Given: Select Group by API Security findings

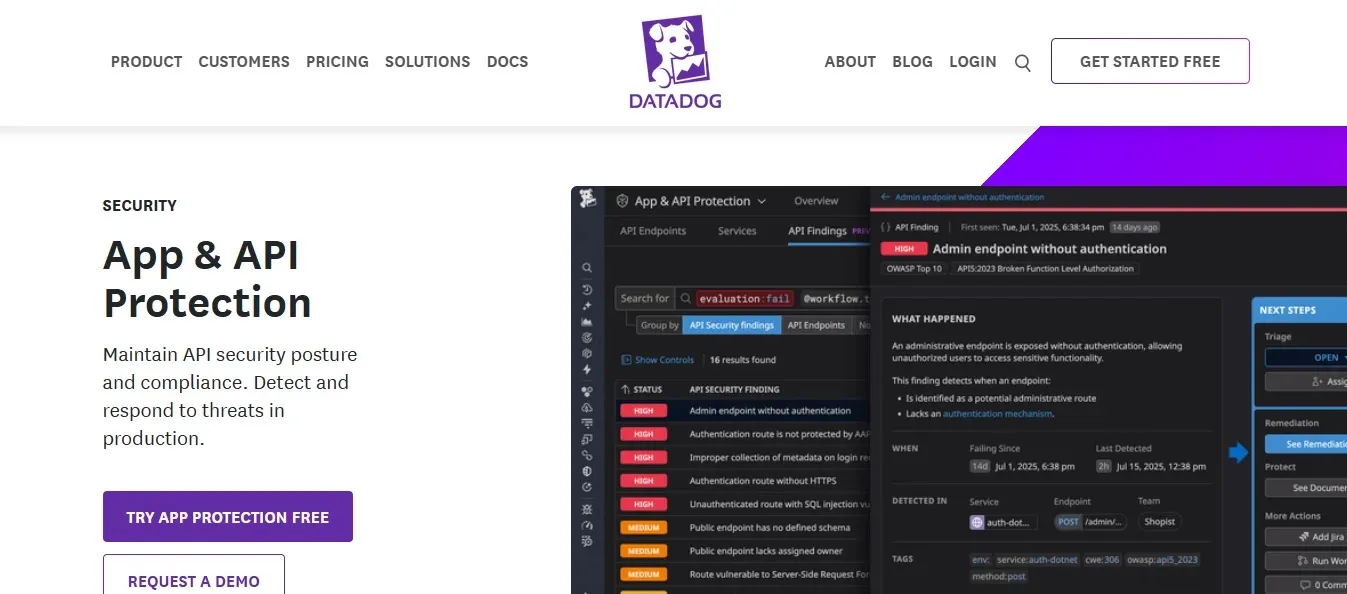Looking at the screenshot, I should point(732,325).
